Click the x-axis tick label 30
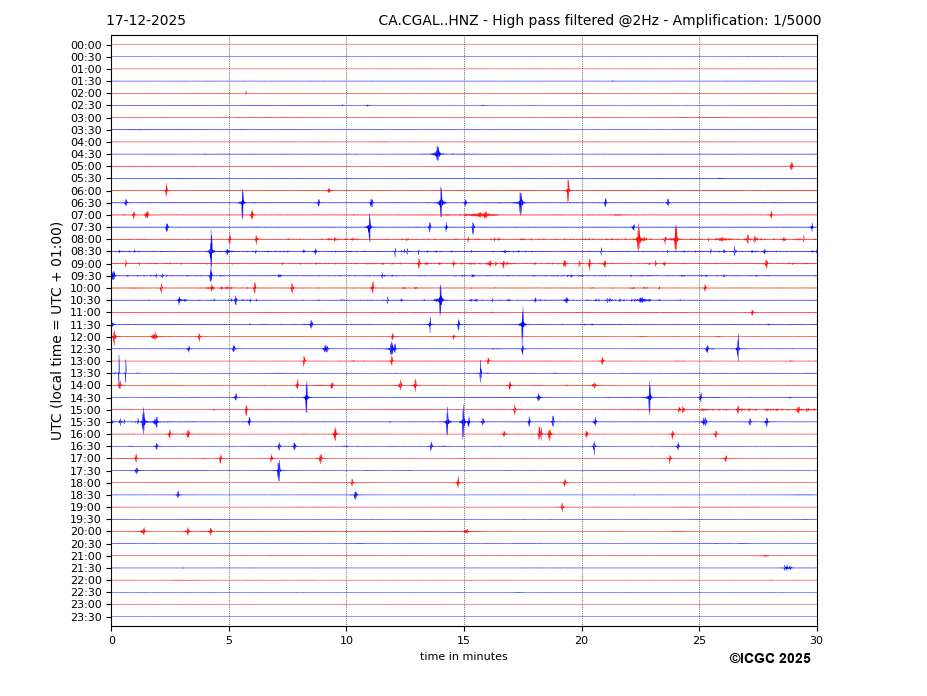Viewport: 927px width, 696px height. (x=817, y=640)
